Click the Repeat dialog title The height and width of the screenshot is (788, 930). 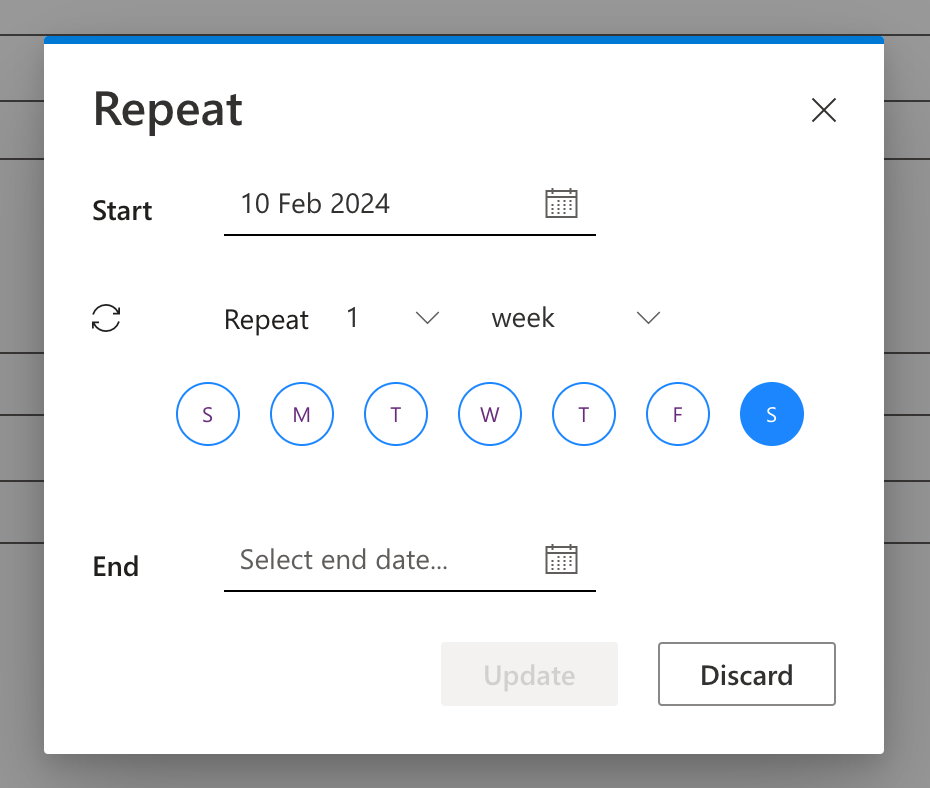(x=167, y=108)
